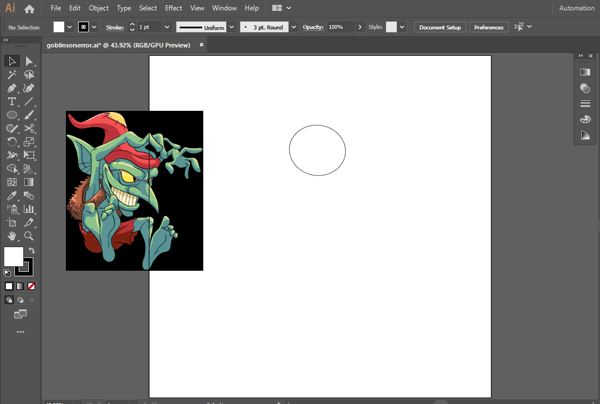
Task: Open the 3 pt. Round brush dropdown
Action: pos(293,27)
